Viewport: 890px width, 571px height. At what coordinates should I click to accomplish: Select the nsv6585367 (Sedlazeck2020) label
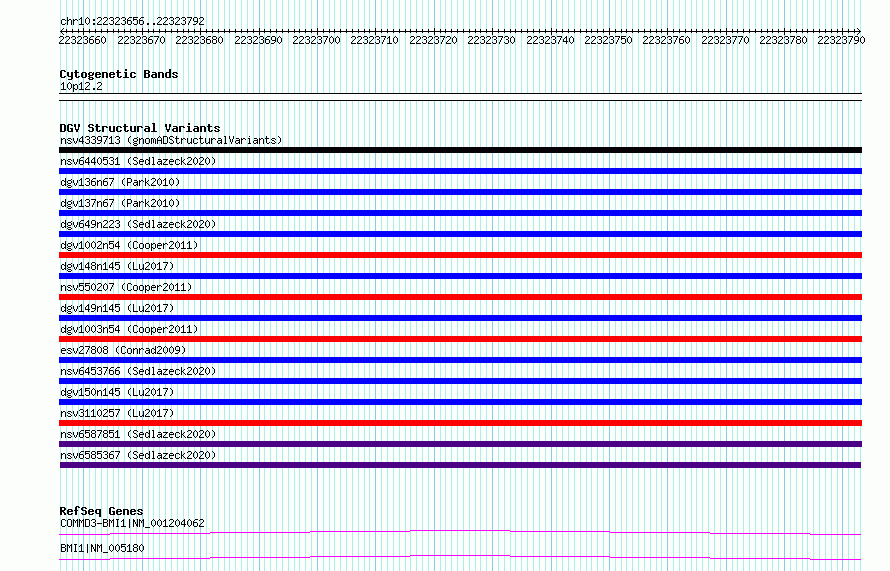coord(138,455)
